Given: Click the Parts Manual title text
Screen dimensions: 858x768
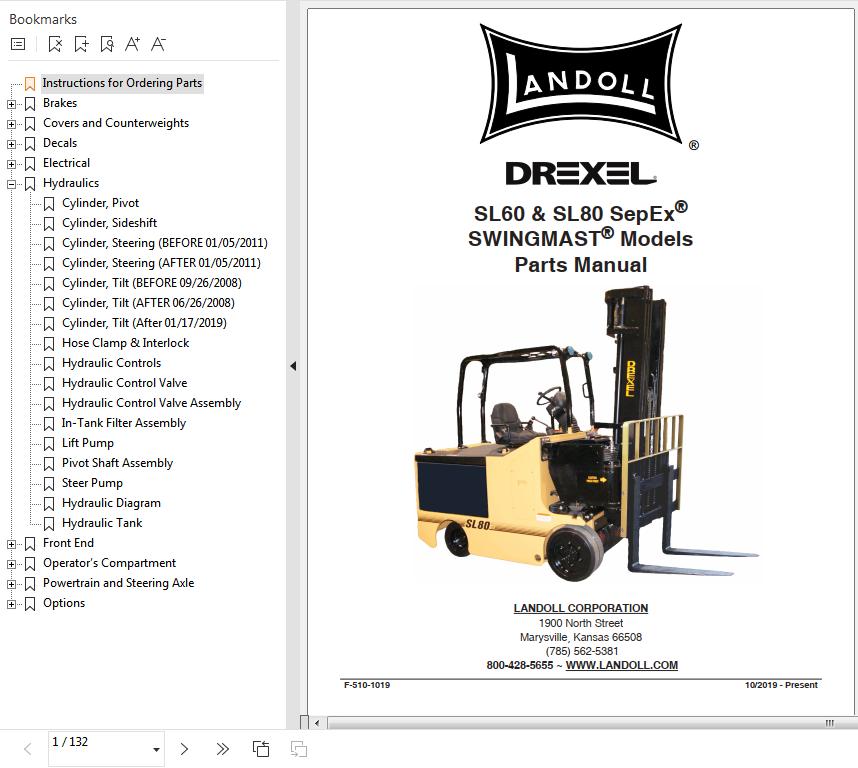Looking at the screenshot, I should (581, 265).
